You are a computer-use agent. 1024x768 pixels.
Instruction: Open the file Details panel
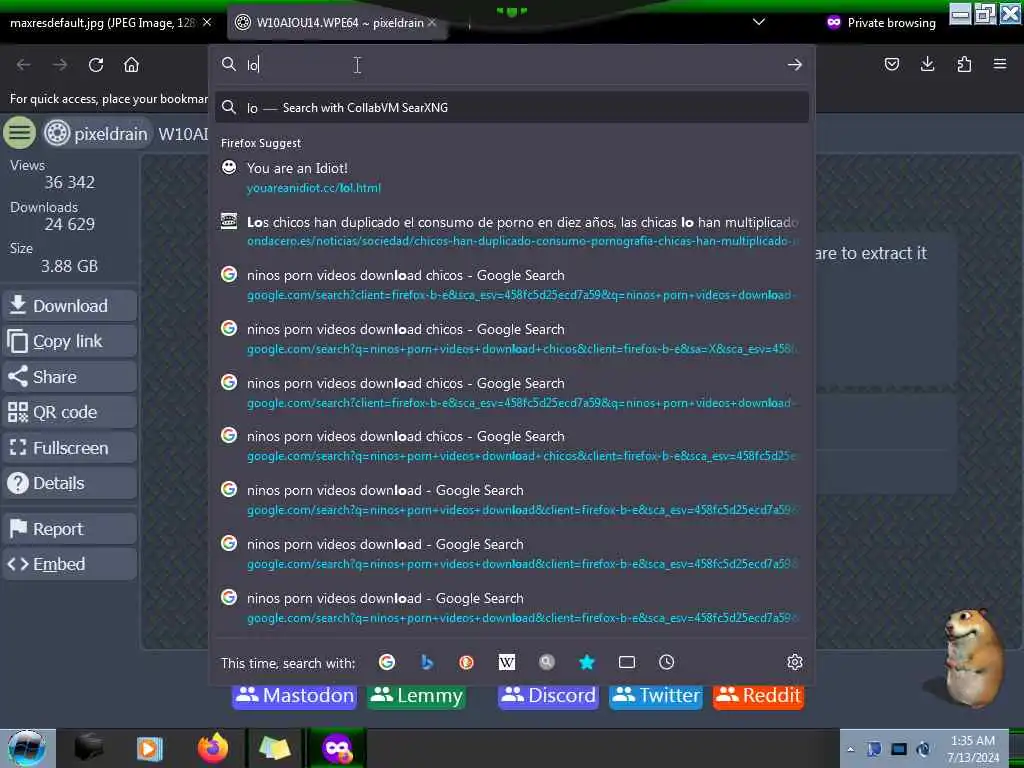point(69,483)
